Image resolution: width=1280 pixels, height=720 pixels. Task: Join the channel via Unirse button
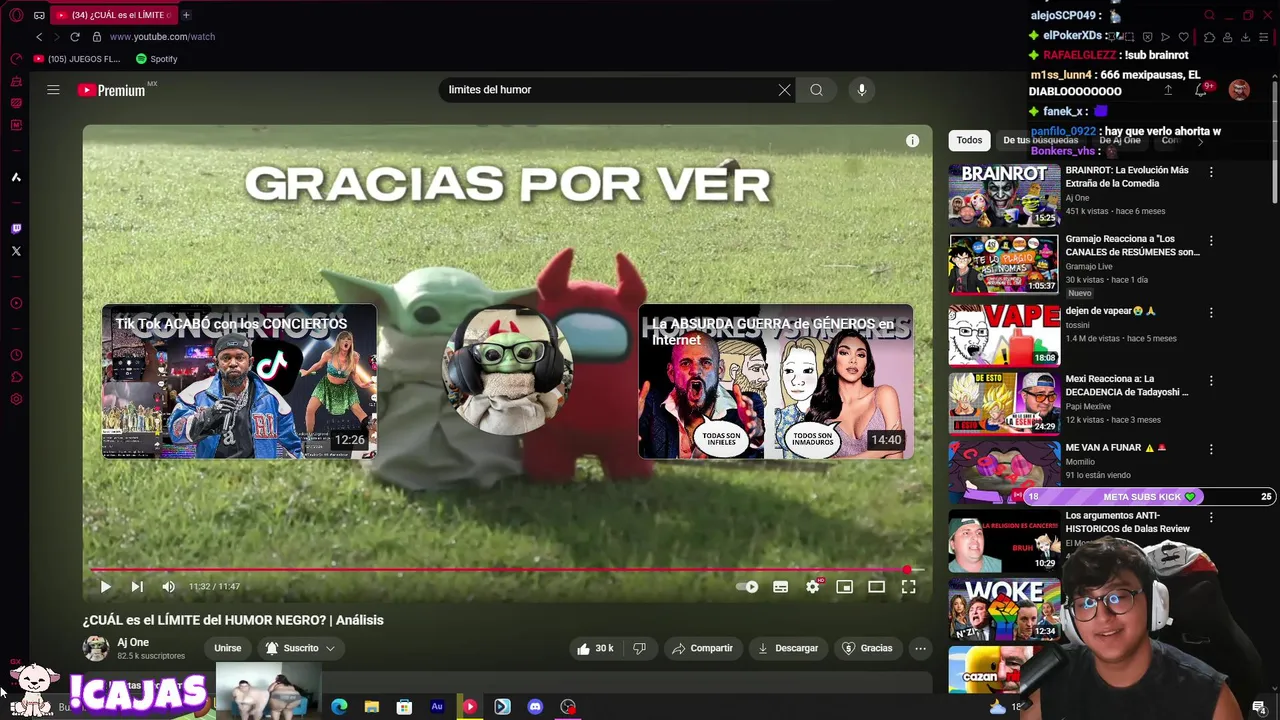point(228,648)
